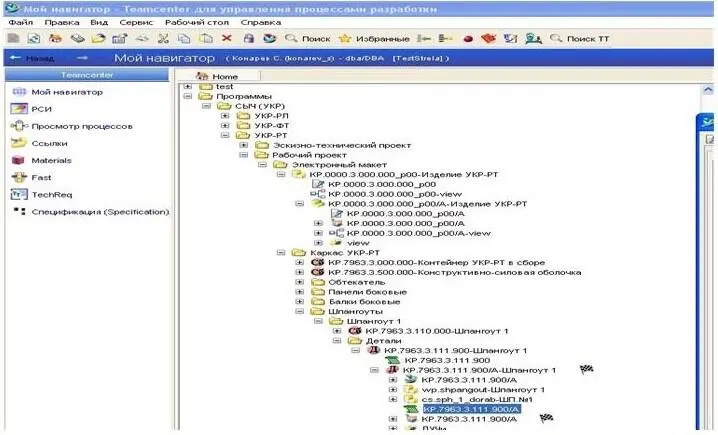This screenshot has width=718, height=435.
Task: Select КР.7963.3.110.000-Шпангоут 1 item
Action: pos(437,331)
